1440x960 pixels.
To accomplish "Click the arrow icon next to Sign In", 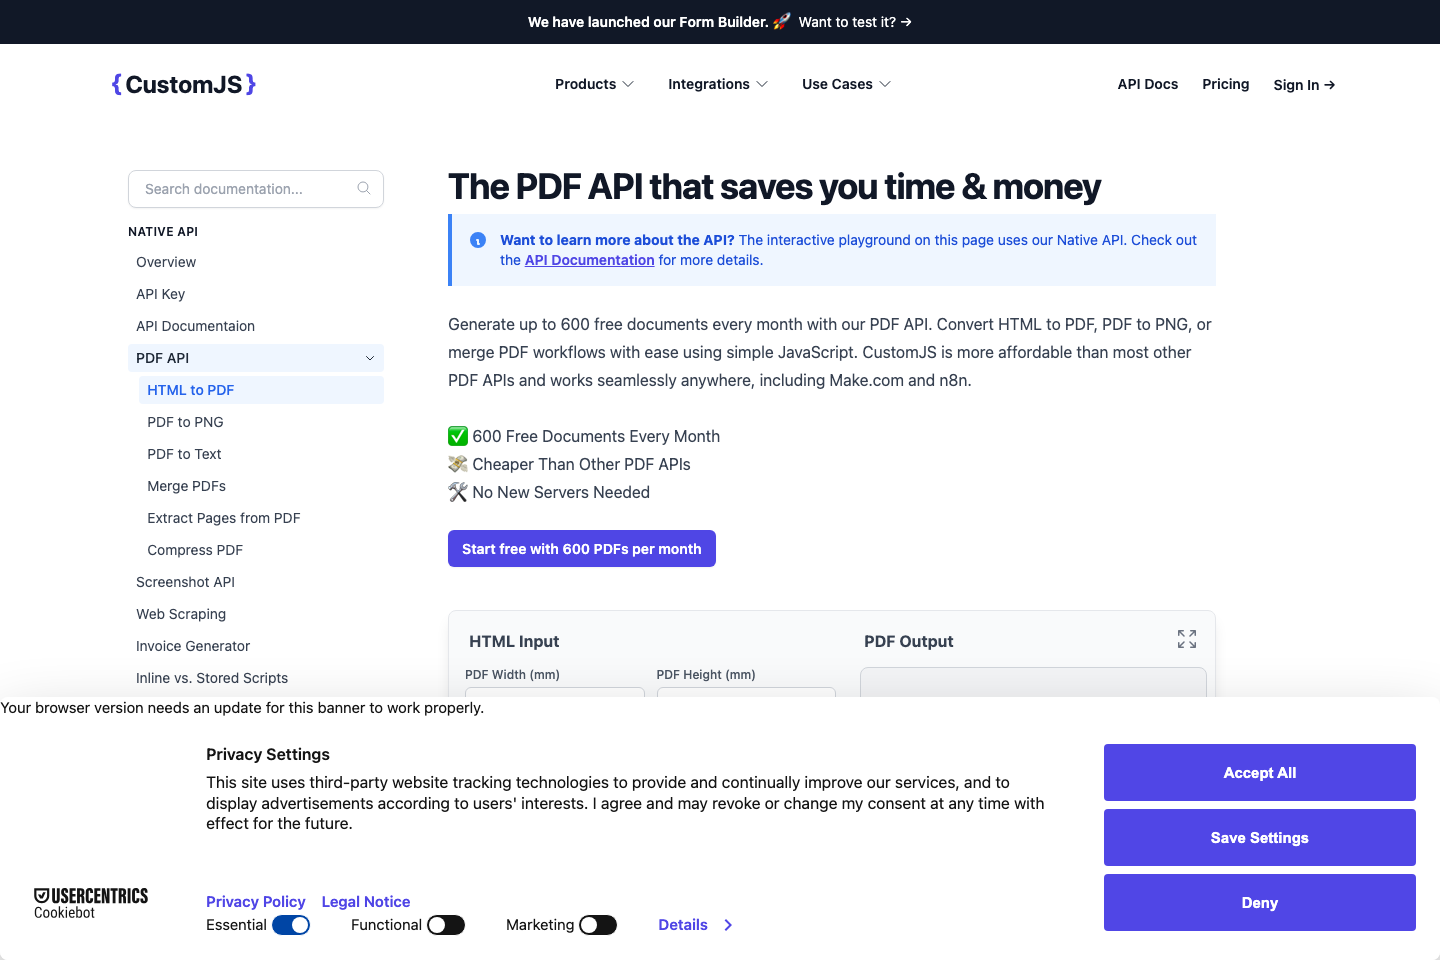I will [1329, 85].
